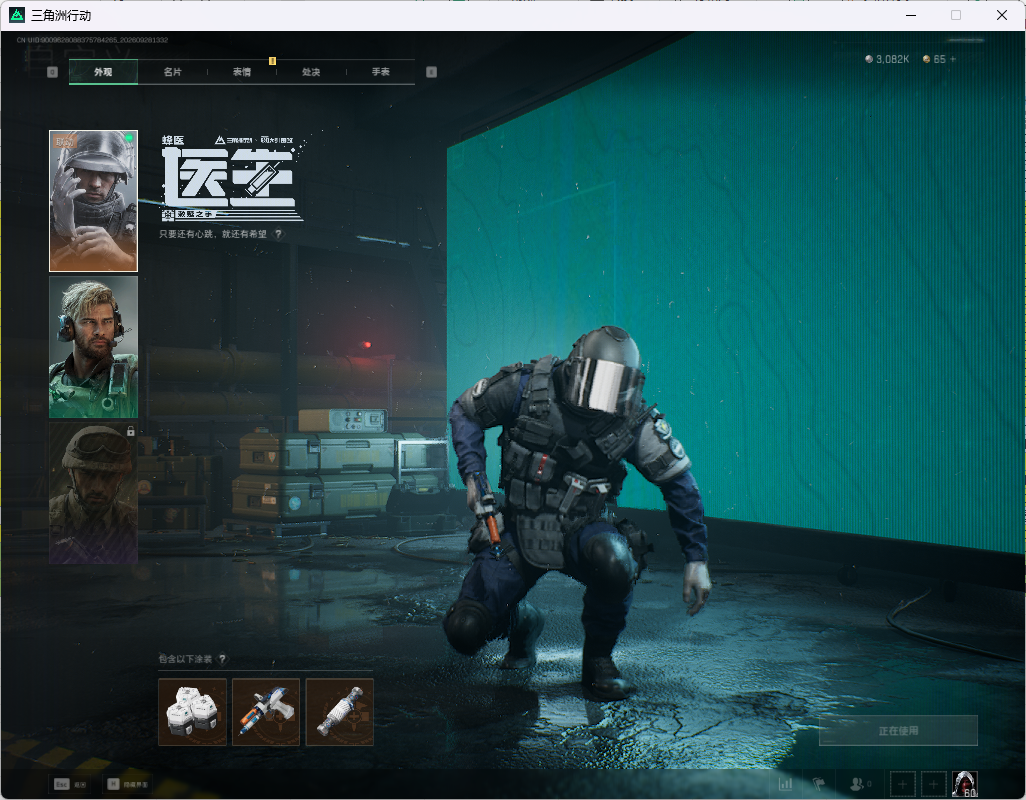Viewport: 1026px width, 800px height.
Task: Select the blond bearded operator skin
Action: [94, 347]
